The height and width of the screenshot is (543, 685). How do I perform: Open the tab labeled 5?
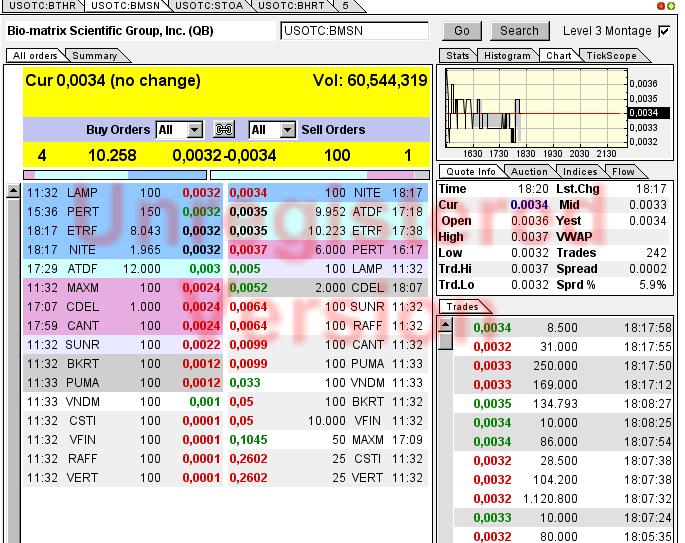pos(346,6)
